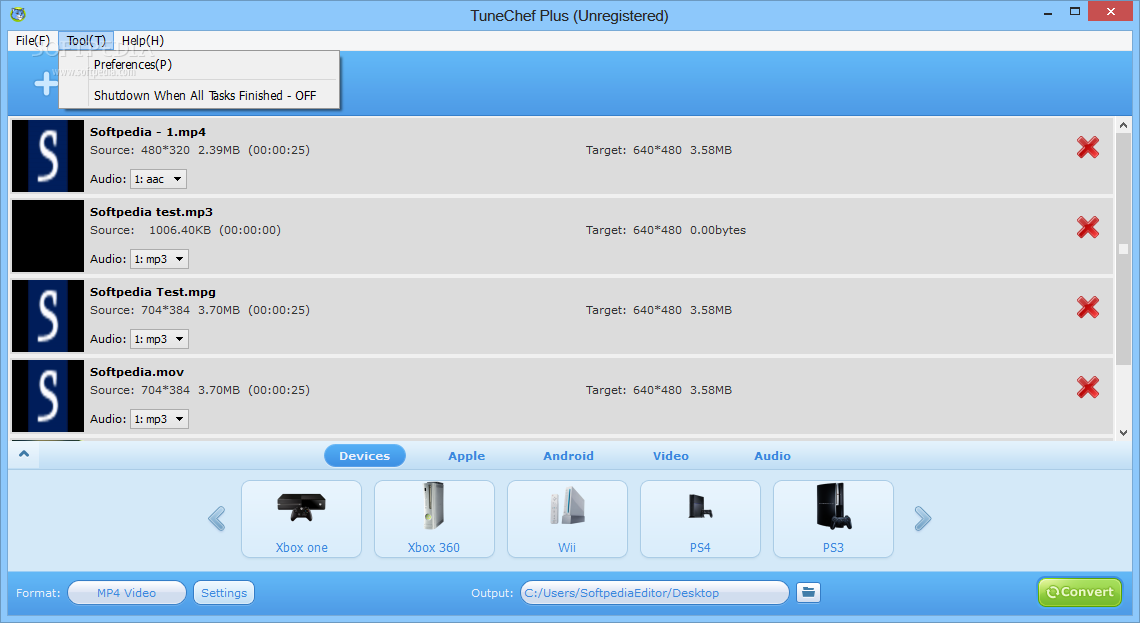Open audio dropdown for Softpedia Test.mpg

159,339
